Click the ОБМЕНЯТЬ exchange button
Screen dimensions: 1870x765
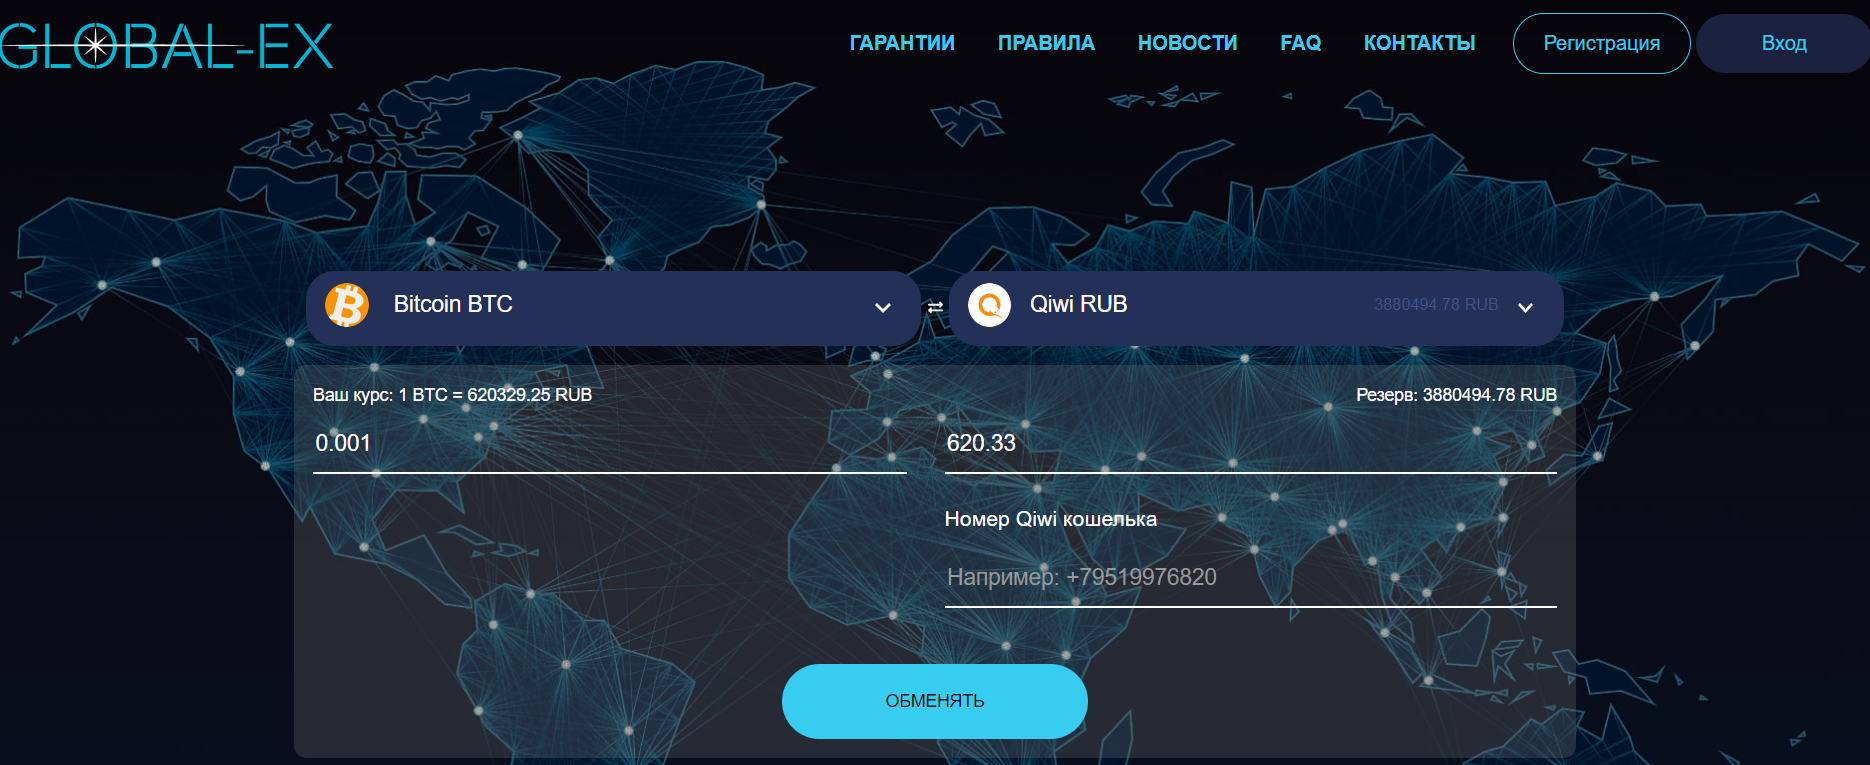click(935, 701)
